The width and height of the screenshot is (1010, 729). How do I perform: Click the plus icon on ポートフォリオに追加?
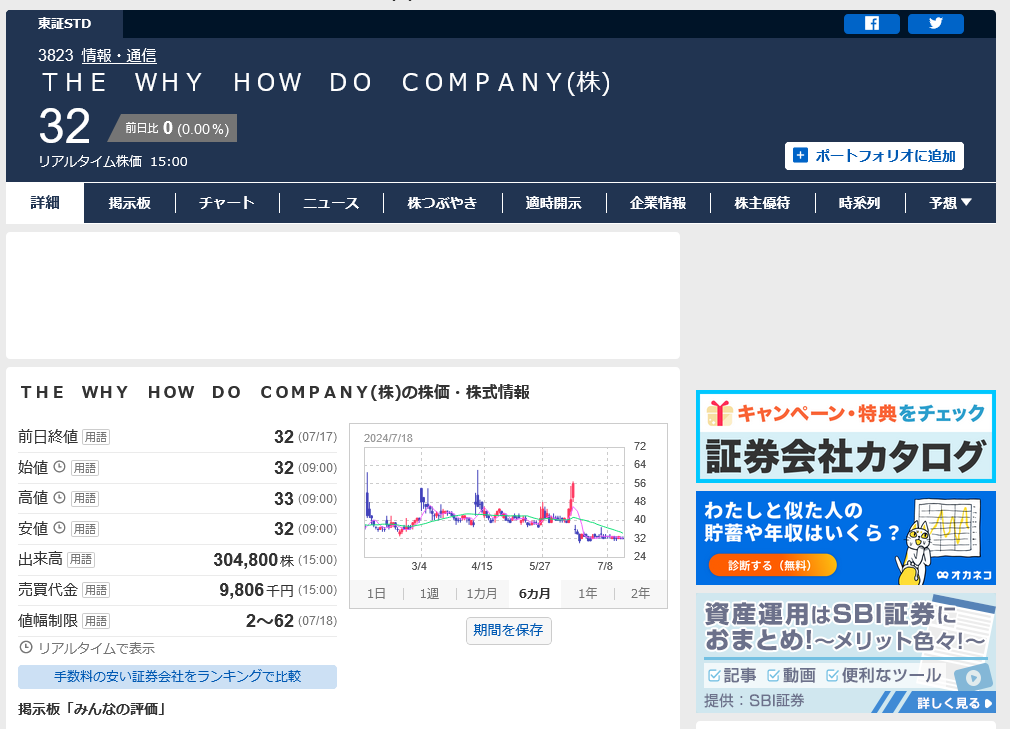click(x=799, y=155)
